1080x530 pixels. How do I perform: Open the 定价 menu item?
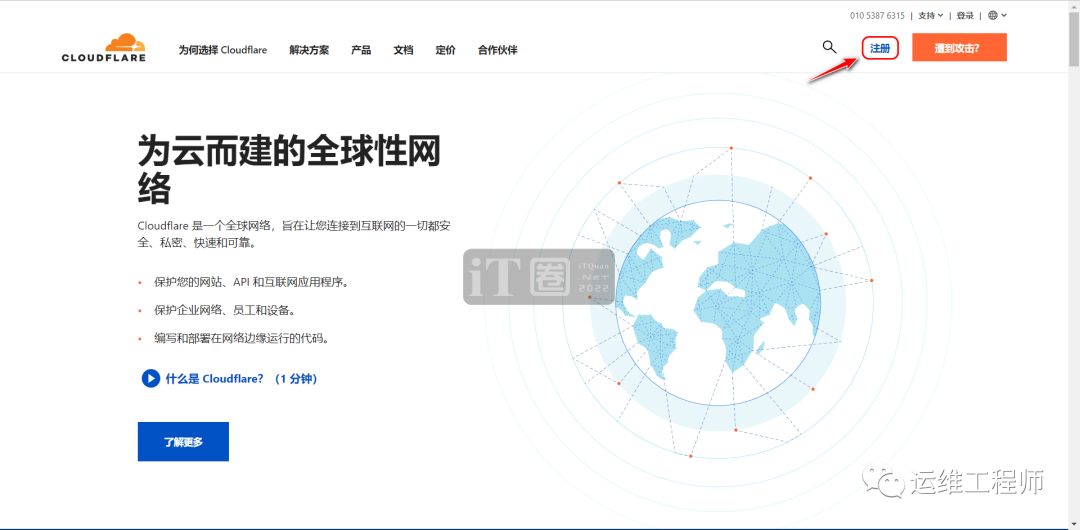point(446,50)
